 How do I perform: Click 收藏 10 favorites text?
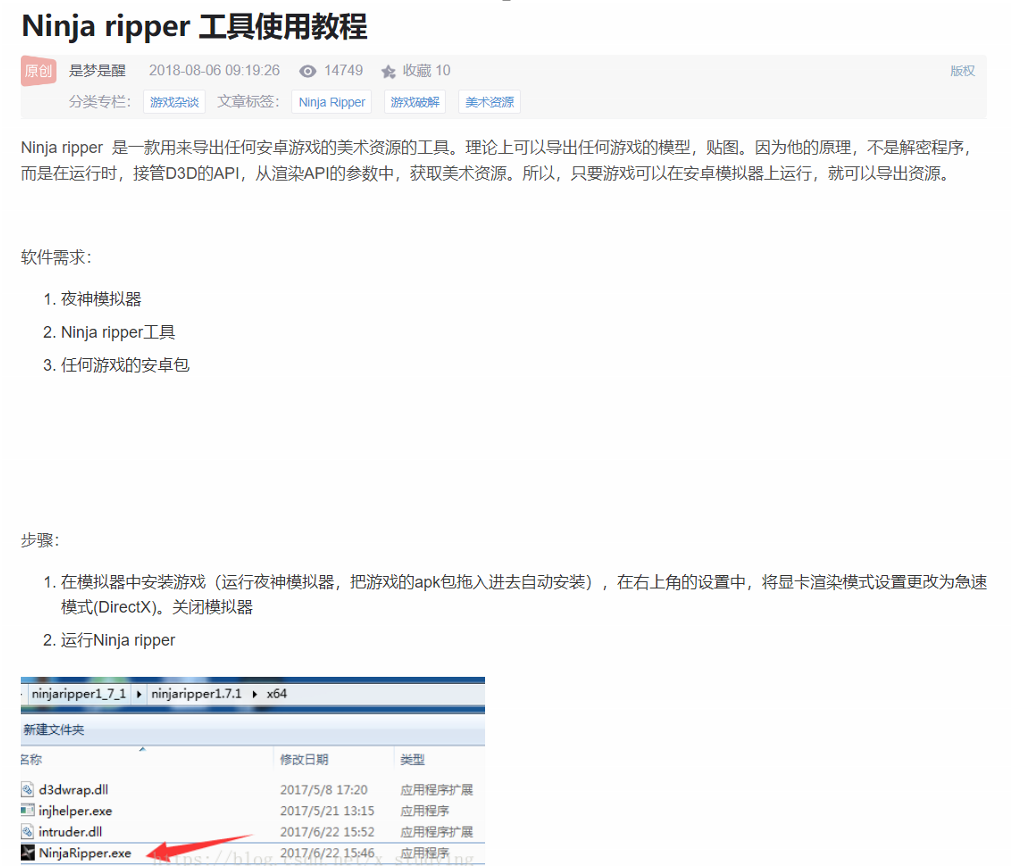pos(426,70)
